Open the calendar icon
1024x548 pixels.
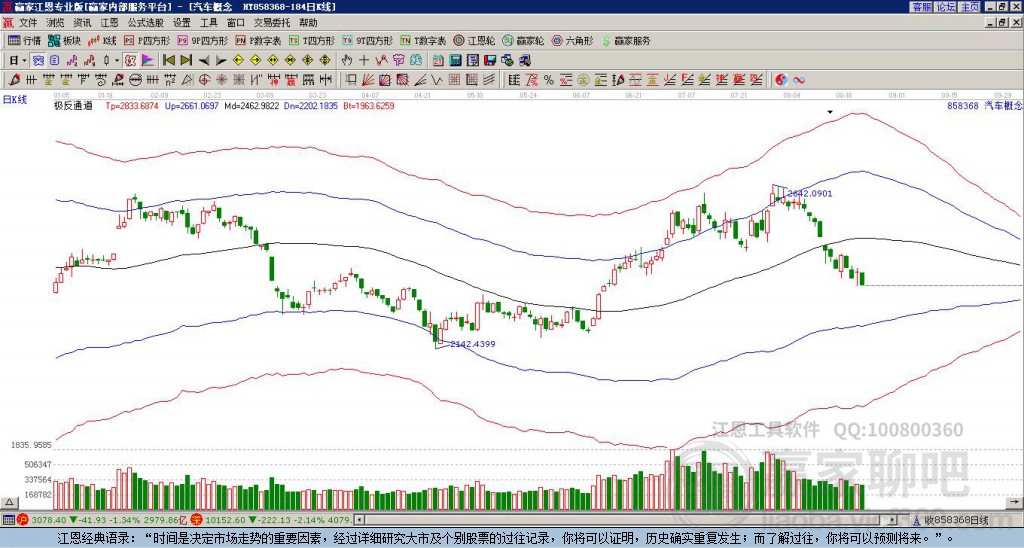tap(438, 61)
